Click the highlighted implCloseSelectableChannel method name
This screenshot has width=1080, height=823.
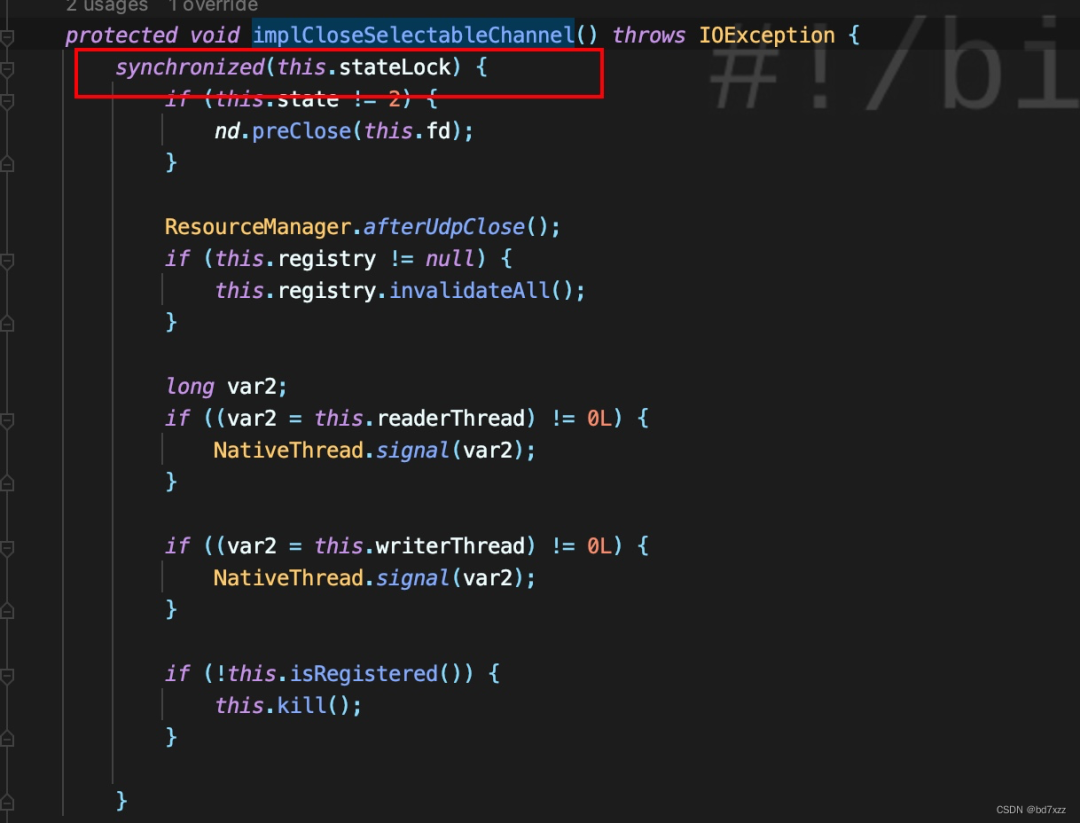click(x=413, y=35)
